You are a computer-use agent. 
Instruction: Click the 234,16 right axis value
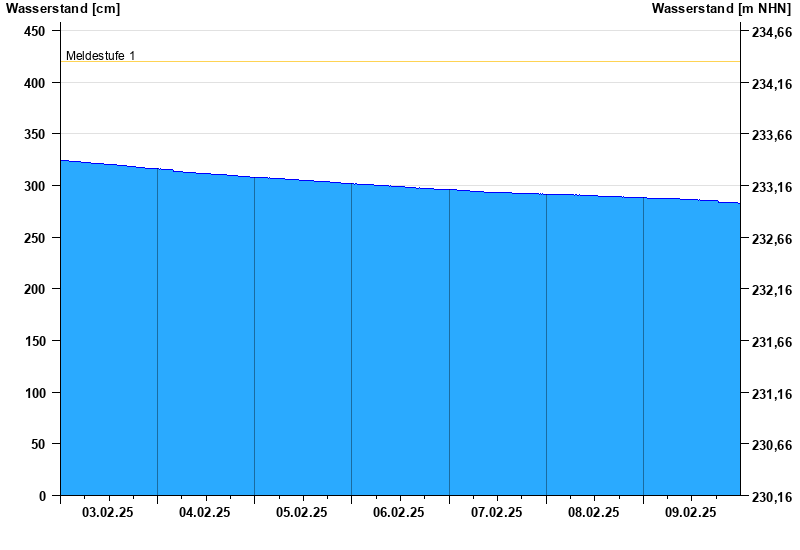tap(772, 84)
